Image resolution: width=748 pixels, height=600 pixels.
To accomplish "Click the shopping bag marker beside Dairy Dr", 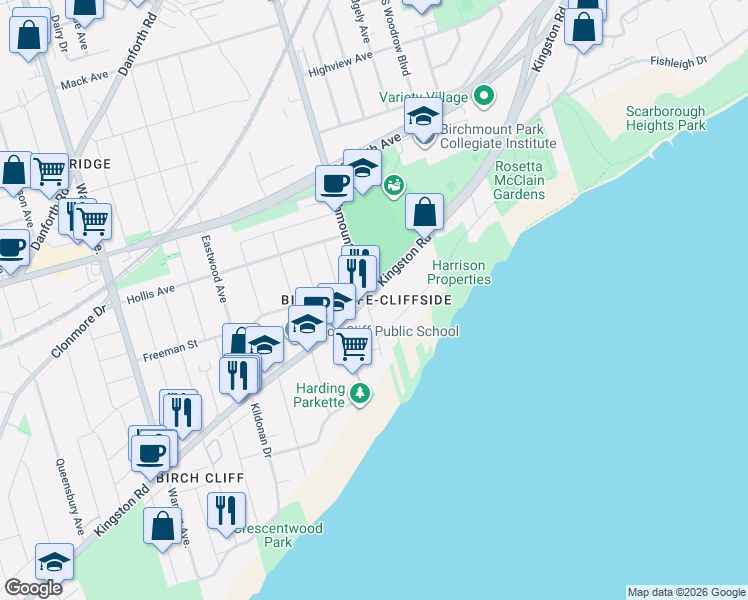I will click(x=29, y=37).
